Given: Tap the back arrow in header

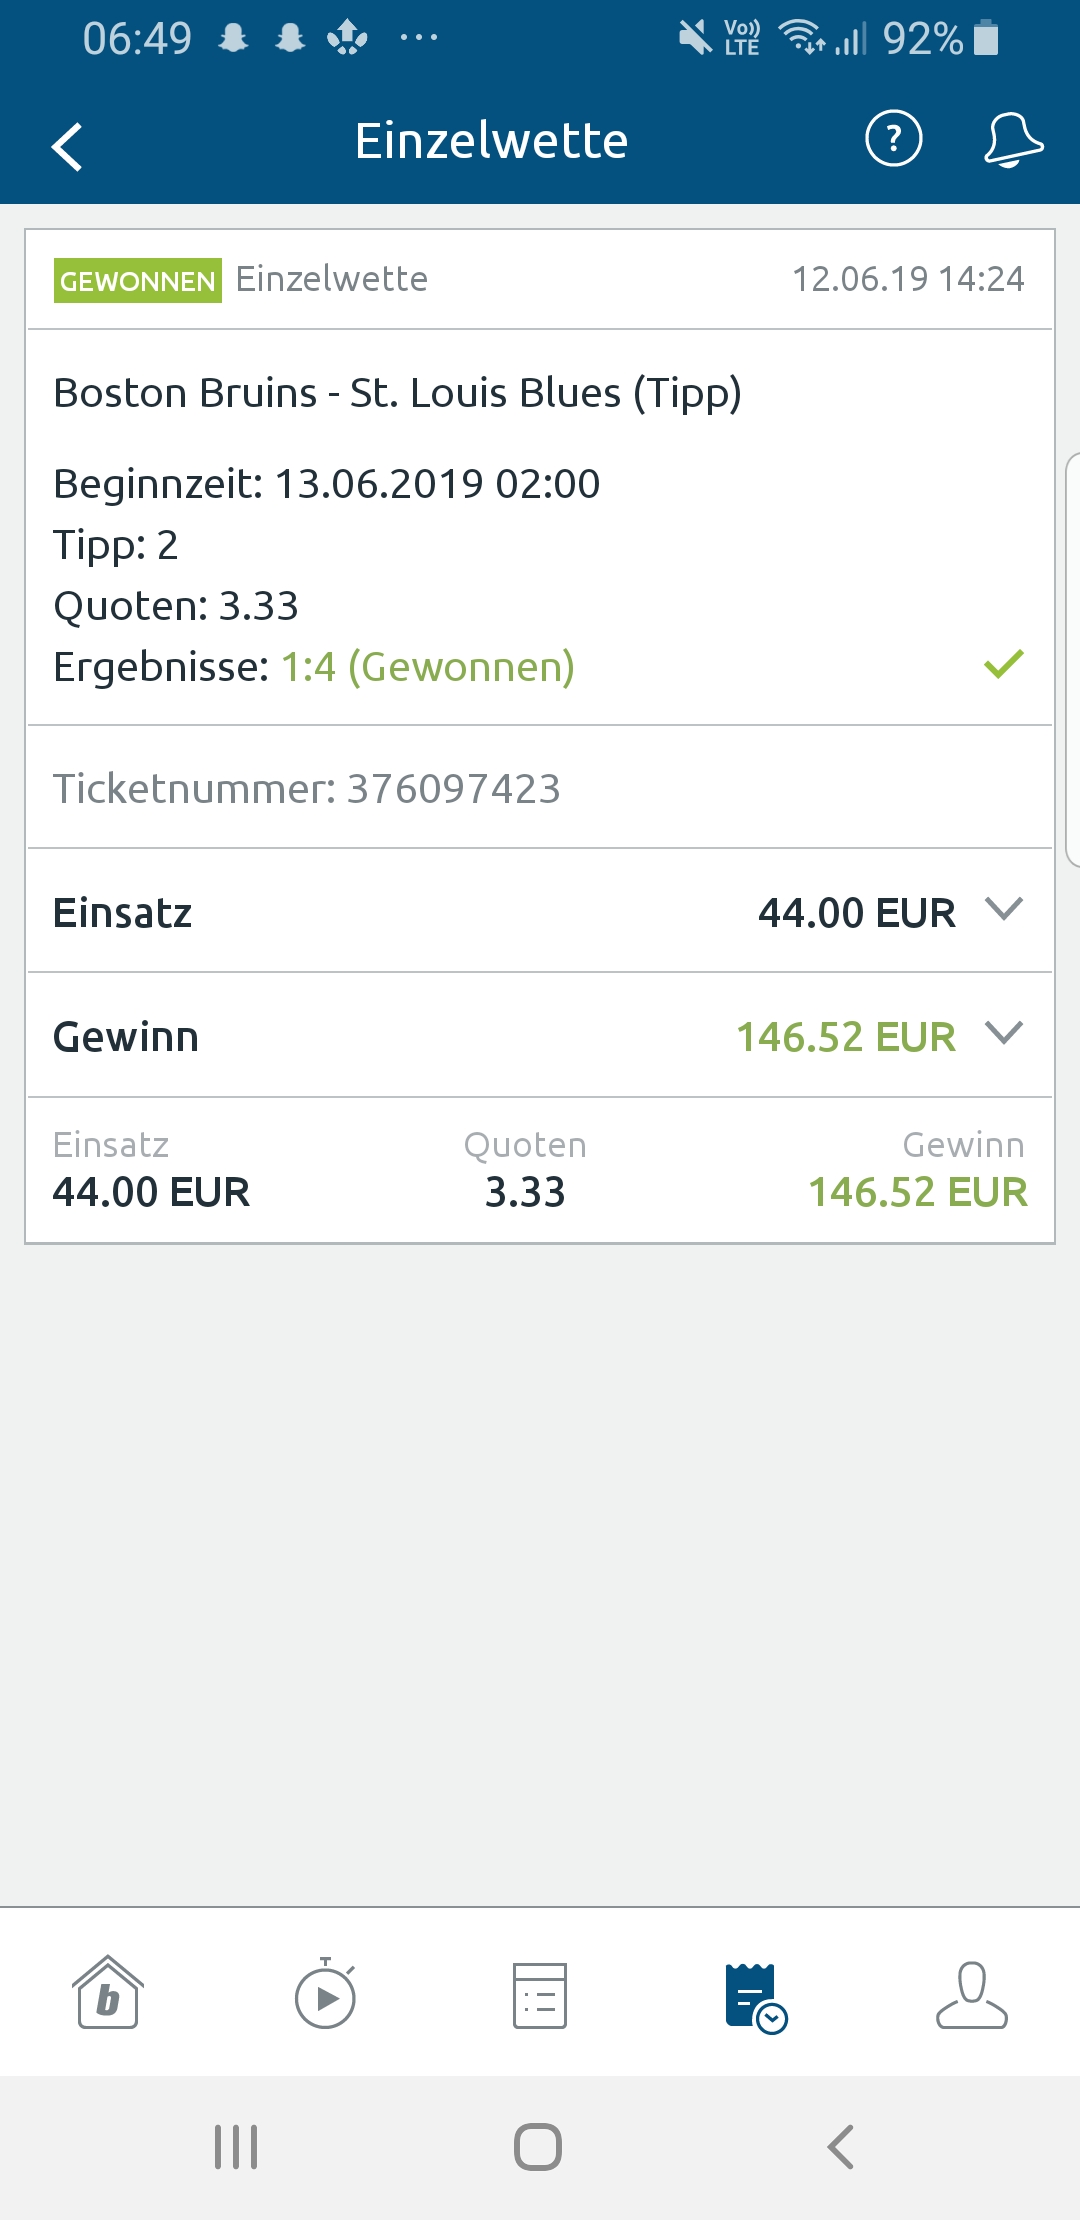Looking at the screenshot, I should point(67,147).
